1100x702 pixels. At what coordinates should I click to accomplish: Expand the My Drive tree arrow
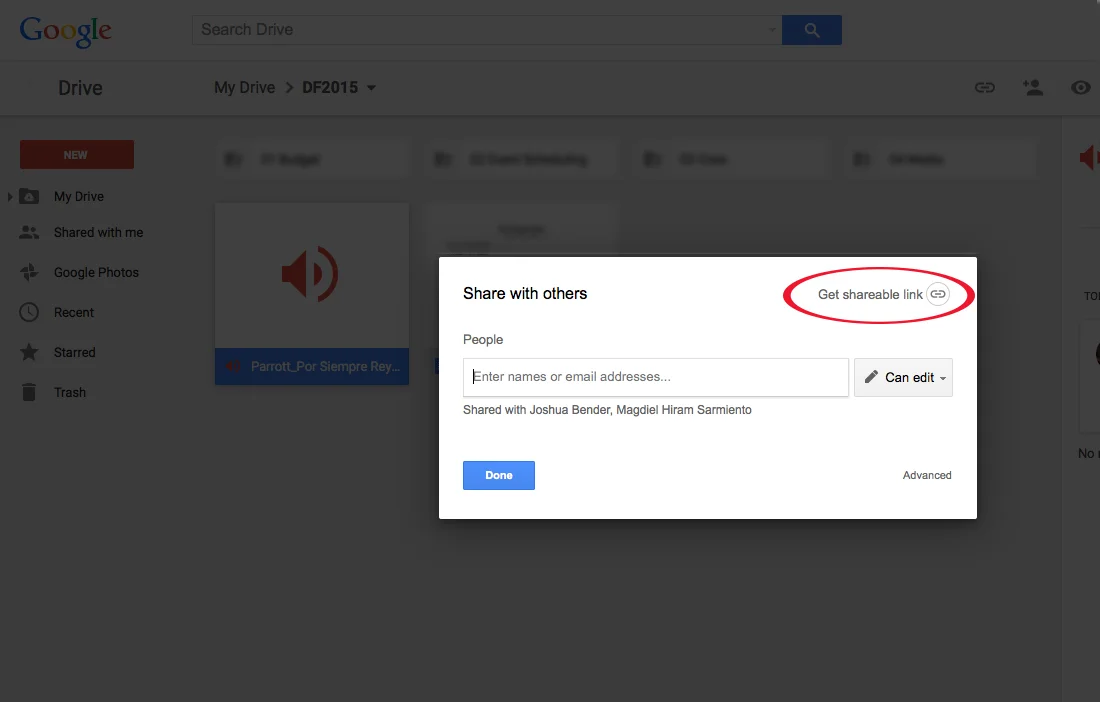click(x=10, y=197)
